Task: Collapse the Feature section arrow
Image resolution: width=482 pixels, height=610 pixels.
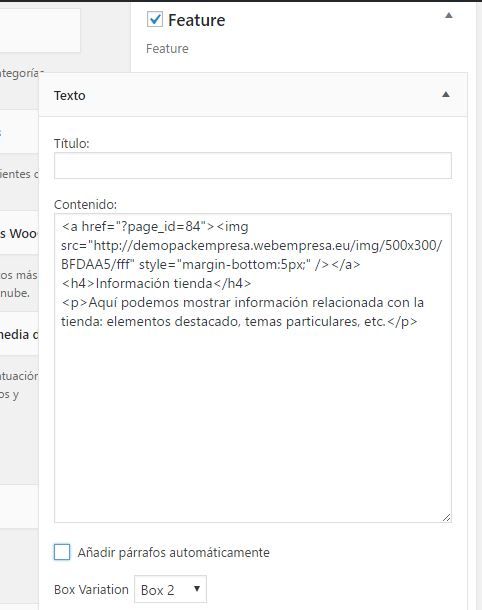Action: coord(449,16)
